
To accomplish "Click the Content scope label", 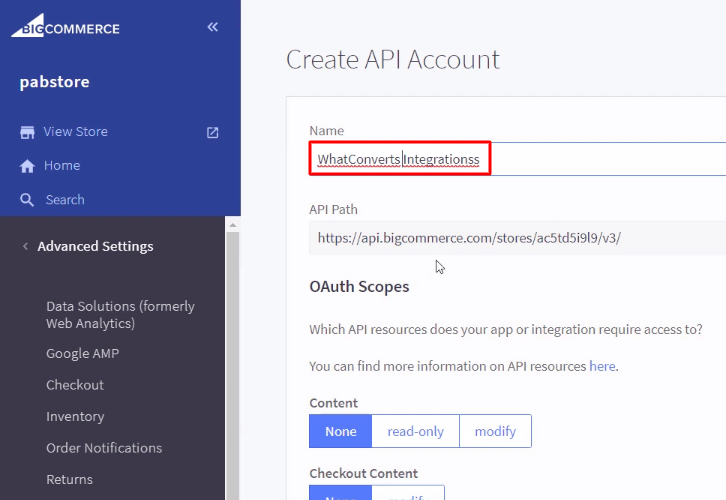I will (333, 403).
